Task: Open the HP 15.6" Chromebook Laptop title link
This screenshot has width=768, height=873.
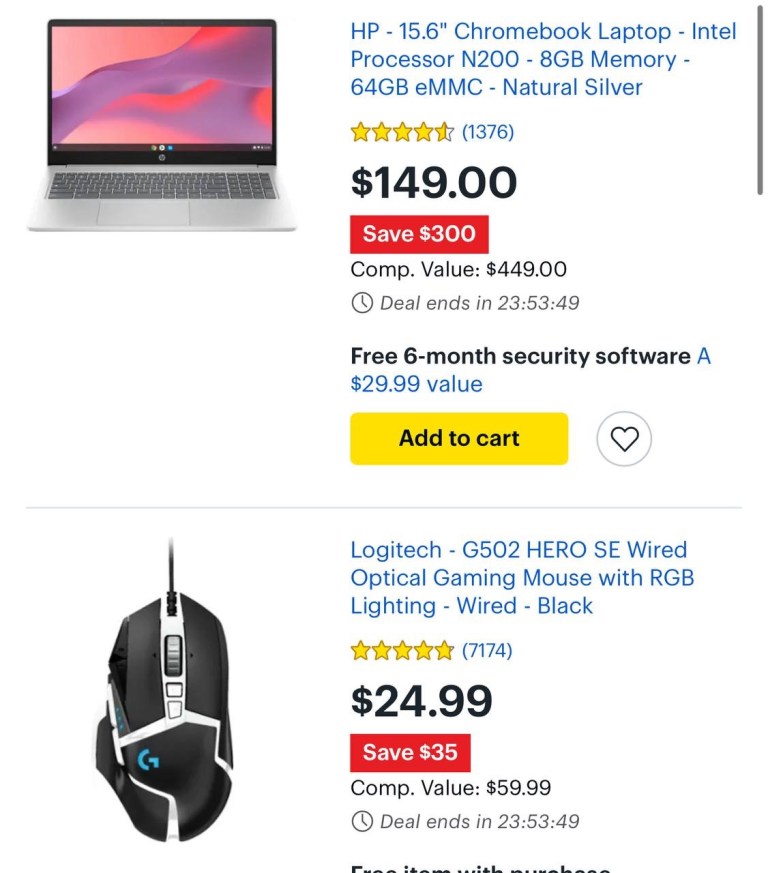Action: pyautogui.click(x=543, y=59)
